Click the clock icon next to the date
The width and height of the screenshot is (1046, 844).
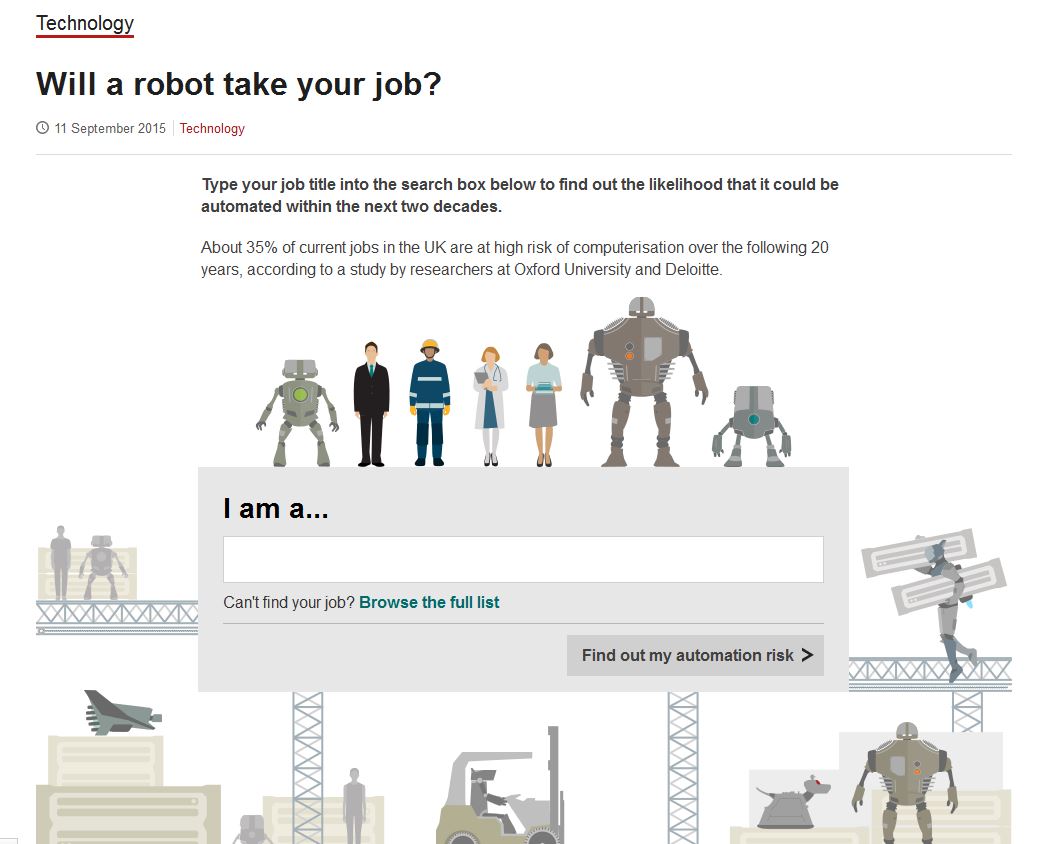pyautogui.click(x=42, y=128)
